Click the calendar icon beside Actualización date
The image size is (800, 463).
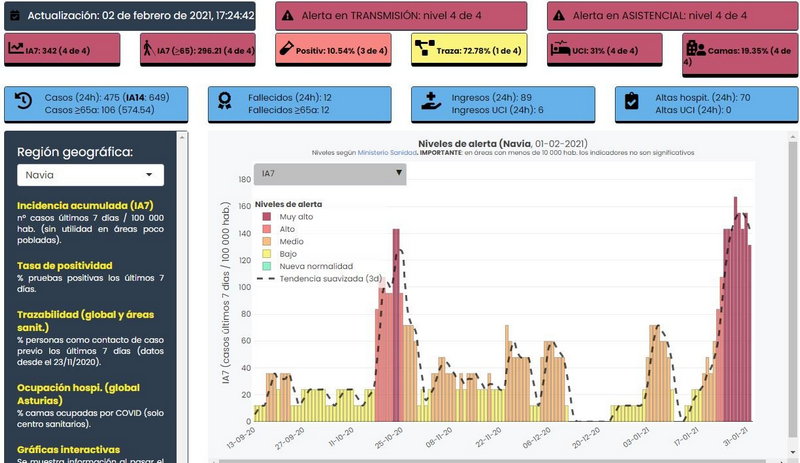(x=15, y=16)
